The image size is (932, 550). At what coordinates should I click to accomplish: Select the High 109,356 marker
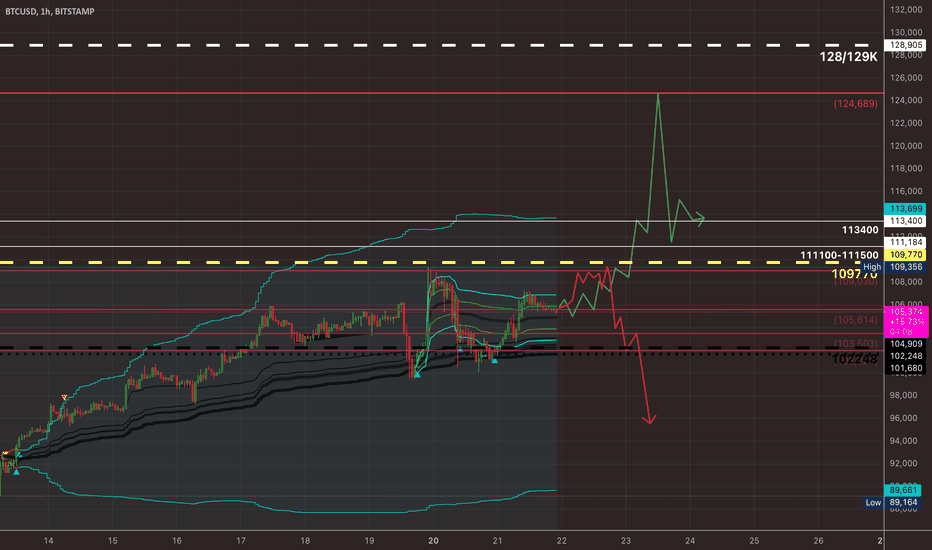(x=893, y=267)
